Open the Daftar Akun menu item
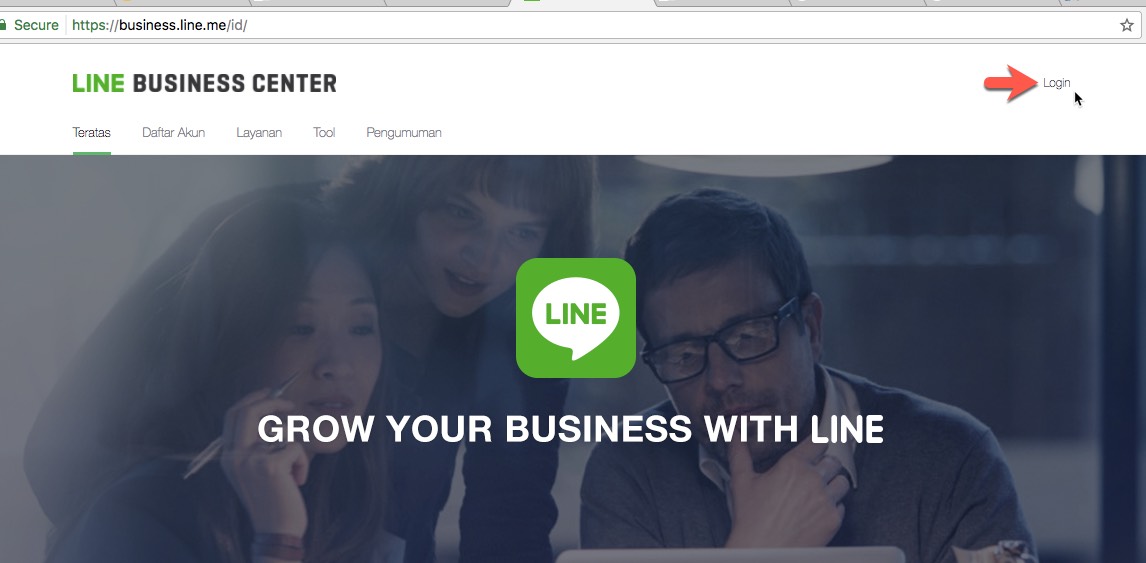This screenshot has height=563, width=1146. [x=173, y=132]
